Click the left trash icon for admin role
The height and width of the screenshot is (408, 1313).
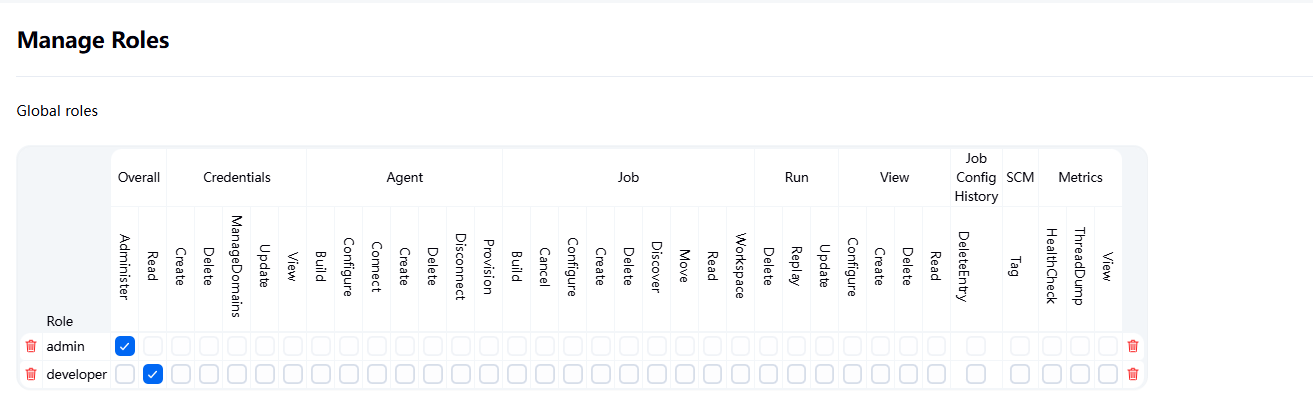[x=31, y=346]
